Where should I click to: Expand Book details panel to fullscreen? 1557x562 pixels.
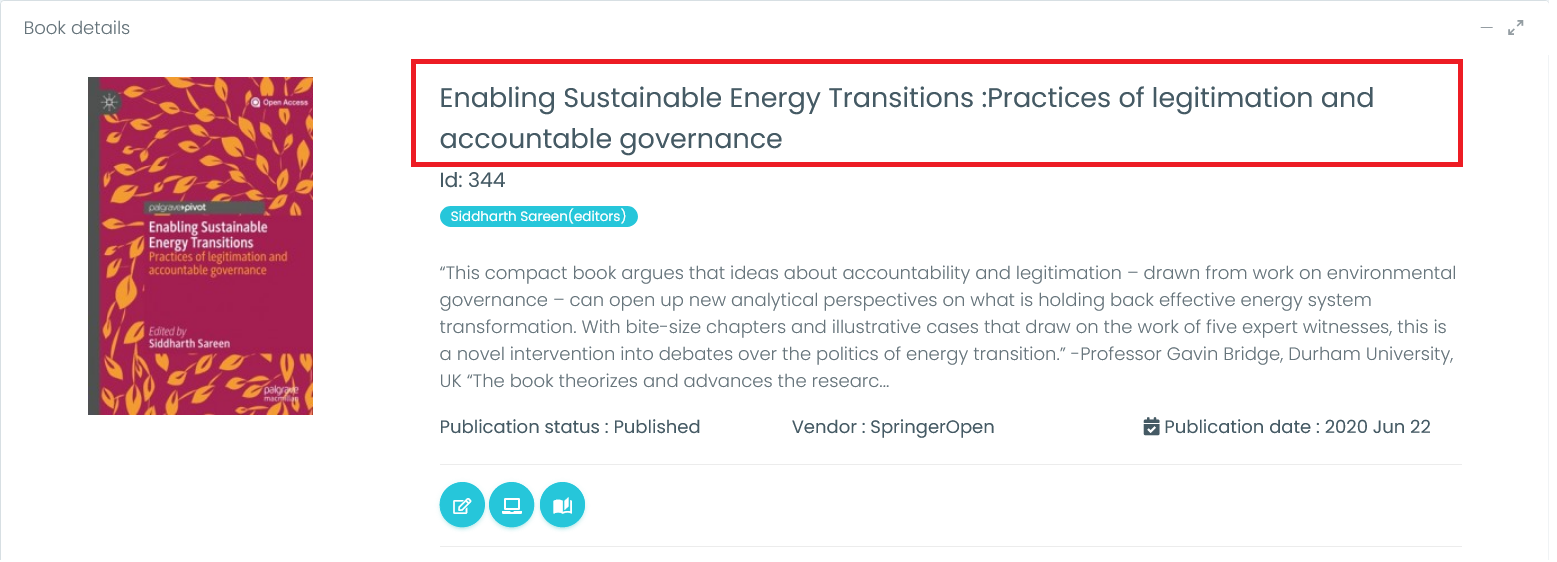1516,28
